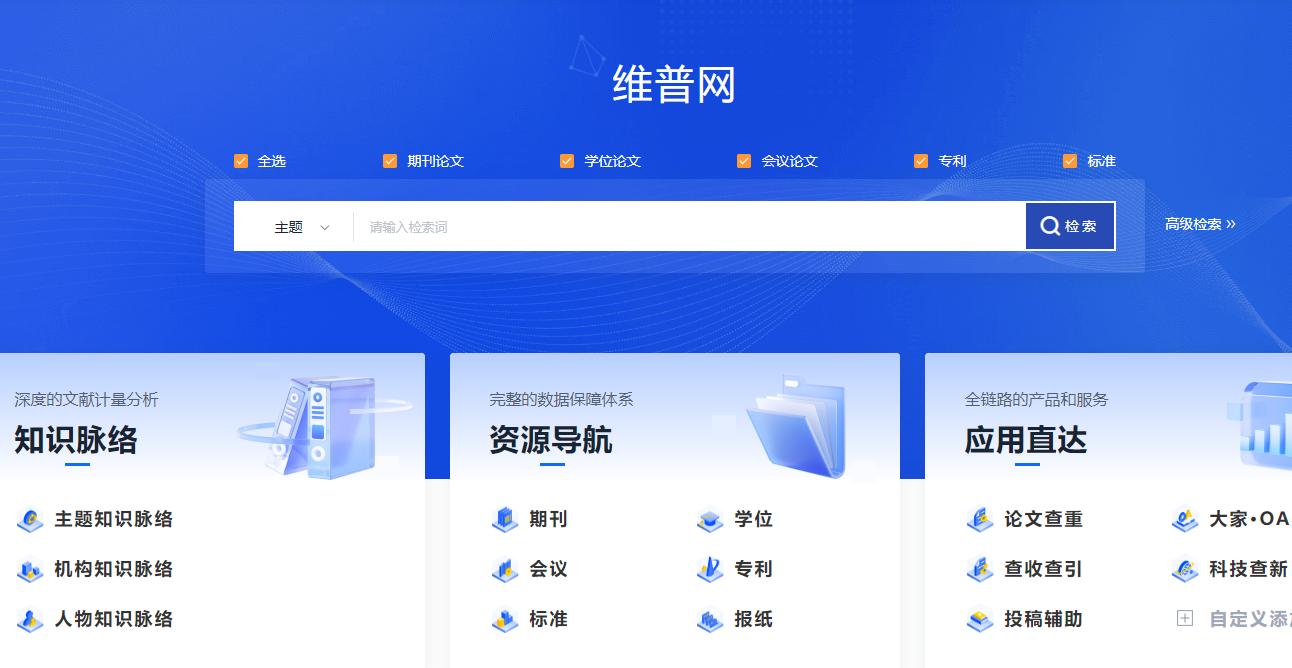Click the 报纸 resource icon

[710, 620]
